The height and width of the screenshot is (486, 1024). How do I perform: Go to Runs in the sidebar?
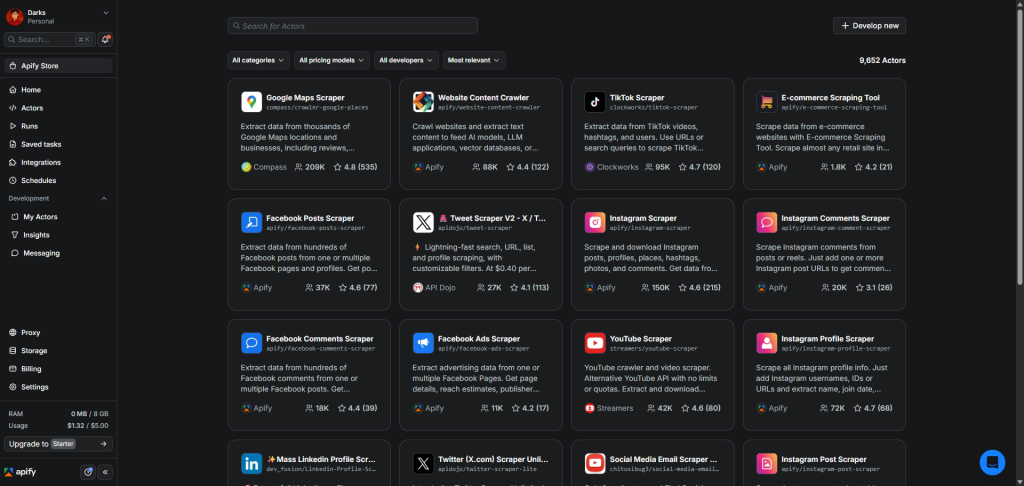pyautogui.click(x=30, y=126)
